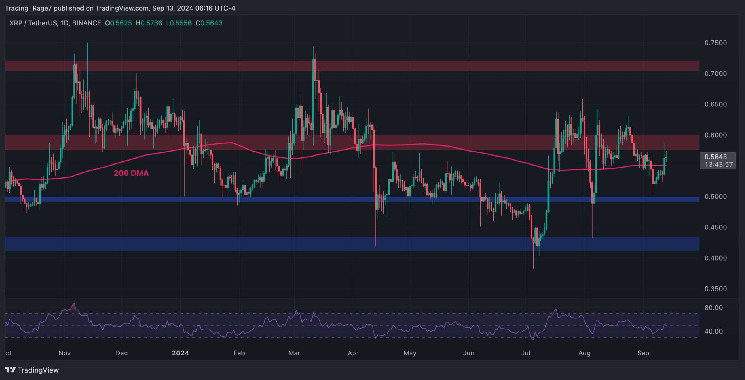The width and height of the screenshot is (745, 380).
Task: Click the Jul date axis label
Action: pyautogui.click(x=526, y=353)
